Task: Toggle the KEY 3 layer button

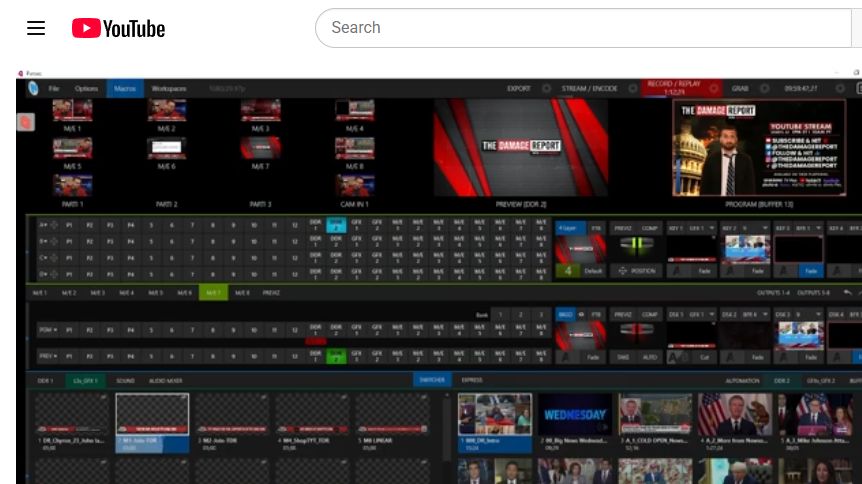Action: click(x=783, y=228)
